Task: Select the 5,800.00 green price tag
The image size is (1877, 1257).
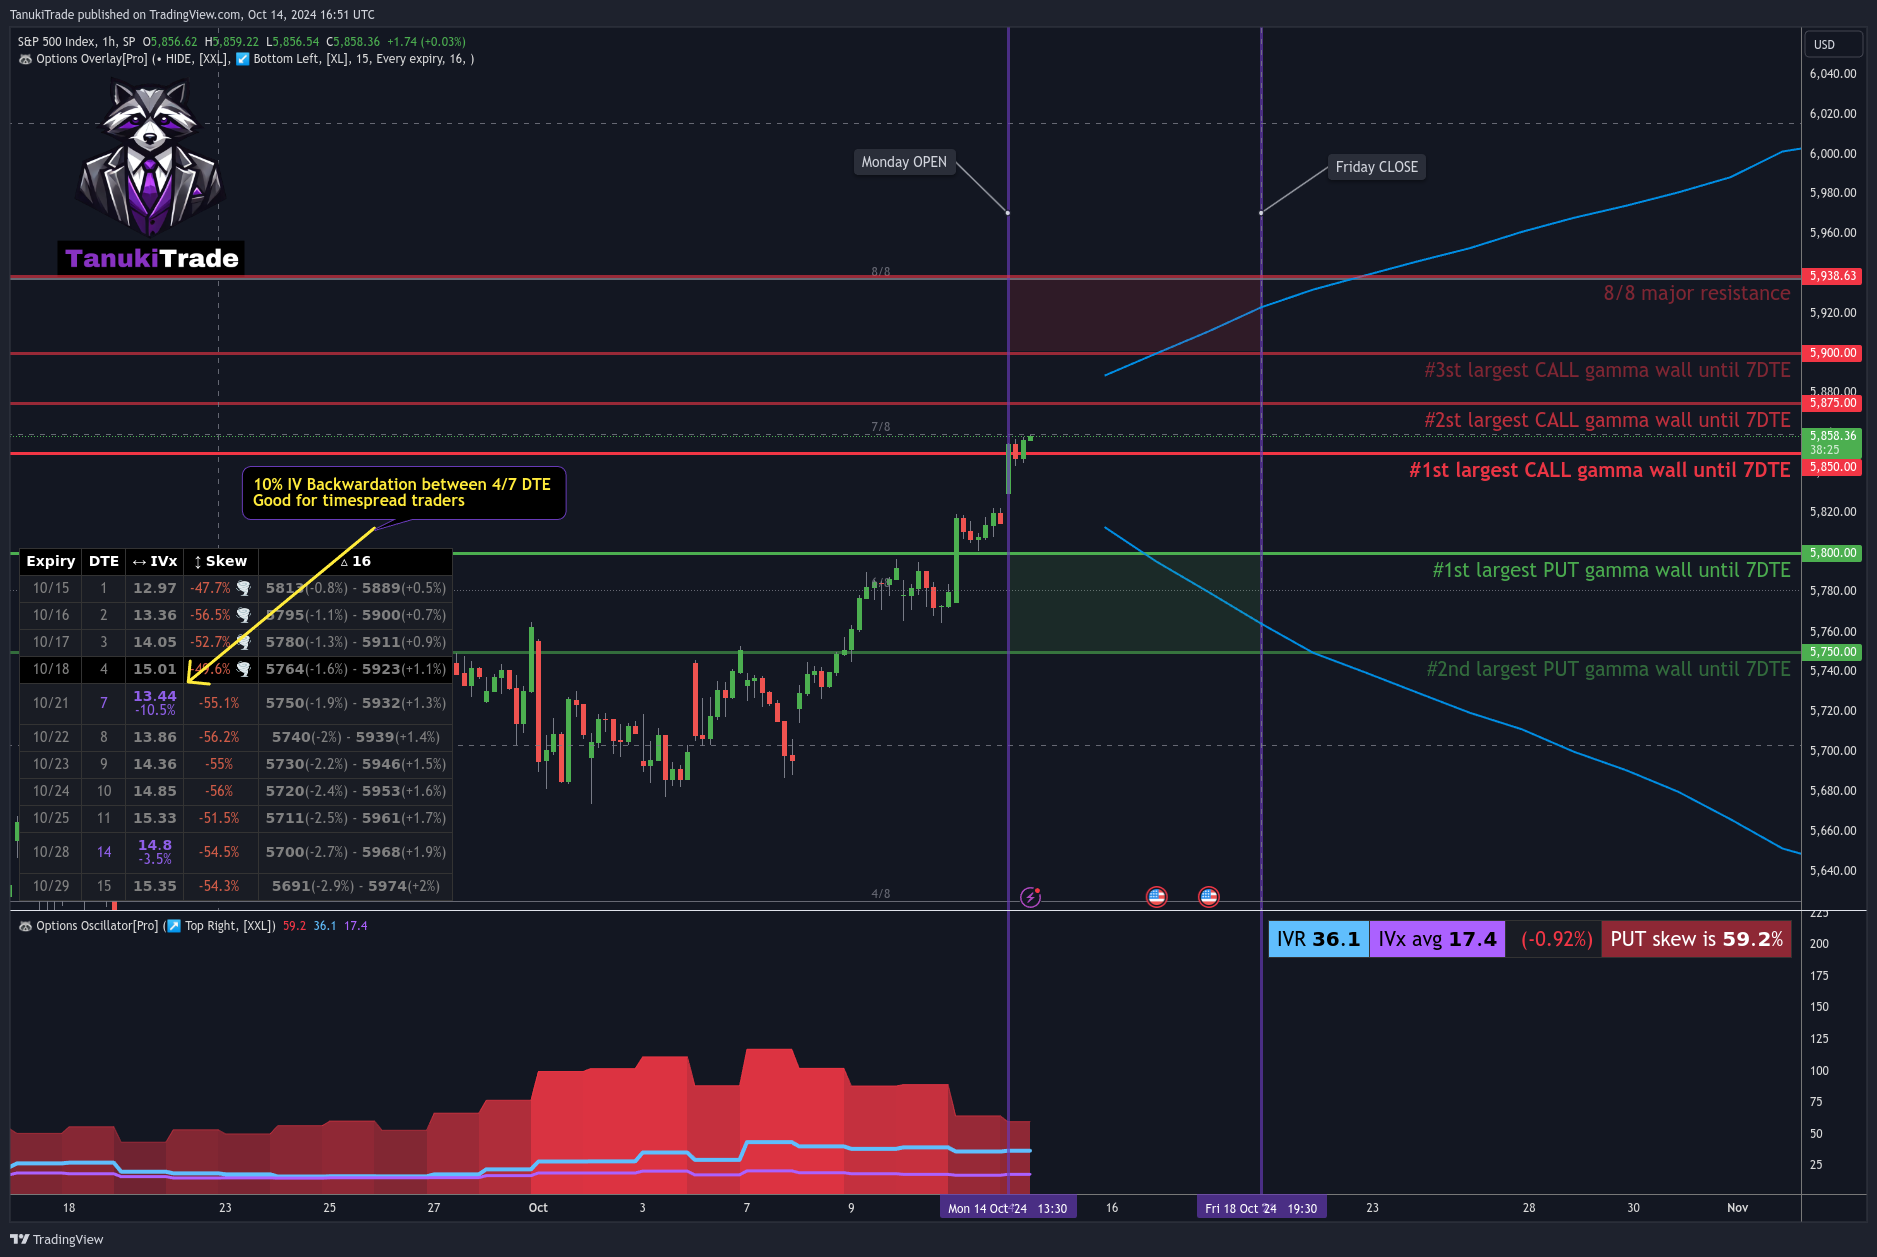Action: coord(1832,553)
